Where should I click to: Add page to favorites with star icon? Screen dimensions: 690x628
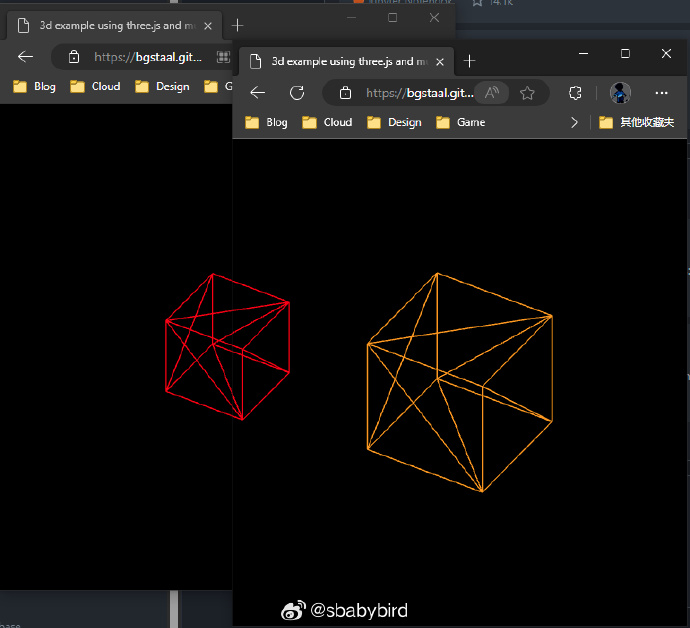click(x=527, y=93)
